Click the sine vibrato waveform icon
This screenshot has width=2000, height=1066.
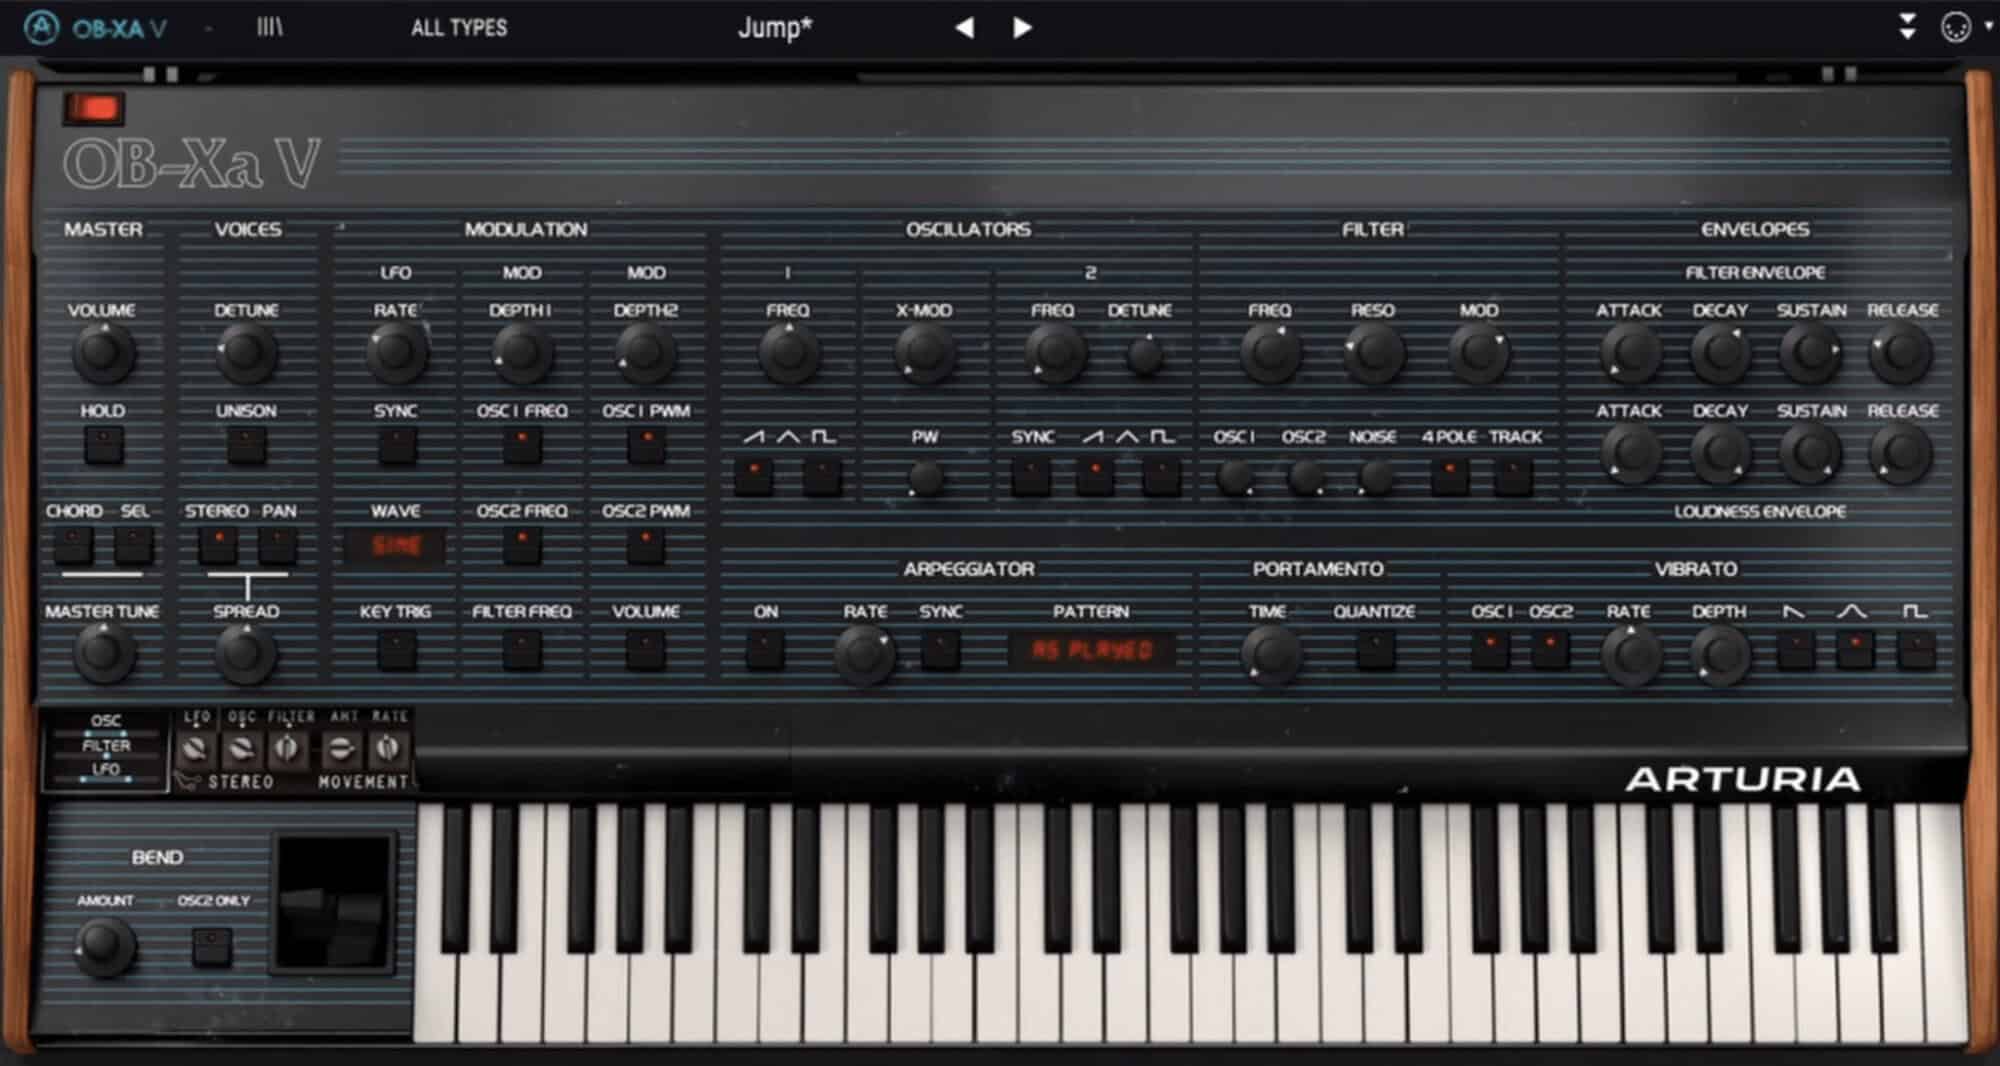pyautogui.click(x=1858, y=648)
